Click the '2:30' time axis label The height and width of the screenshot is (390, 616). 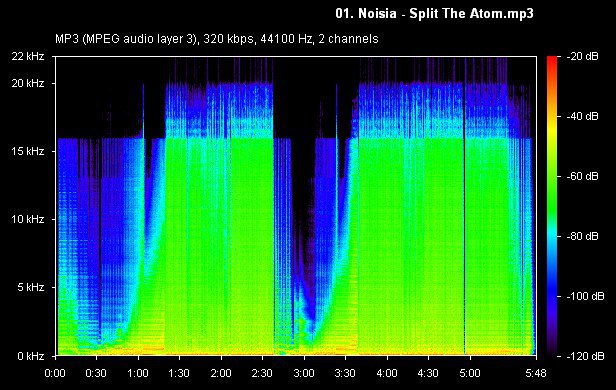262,373
